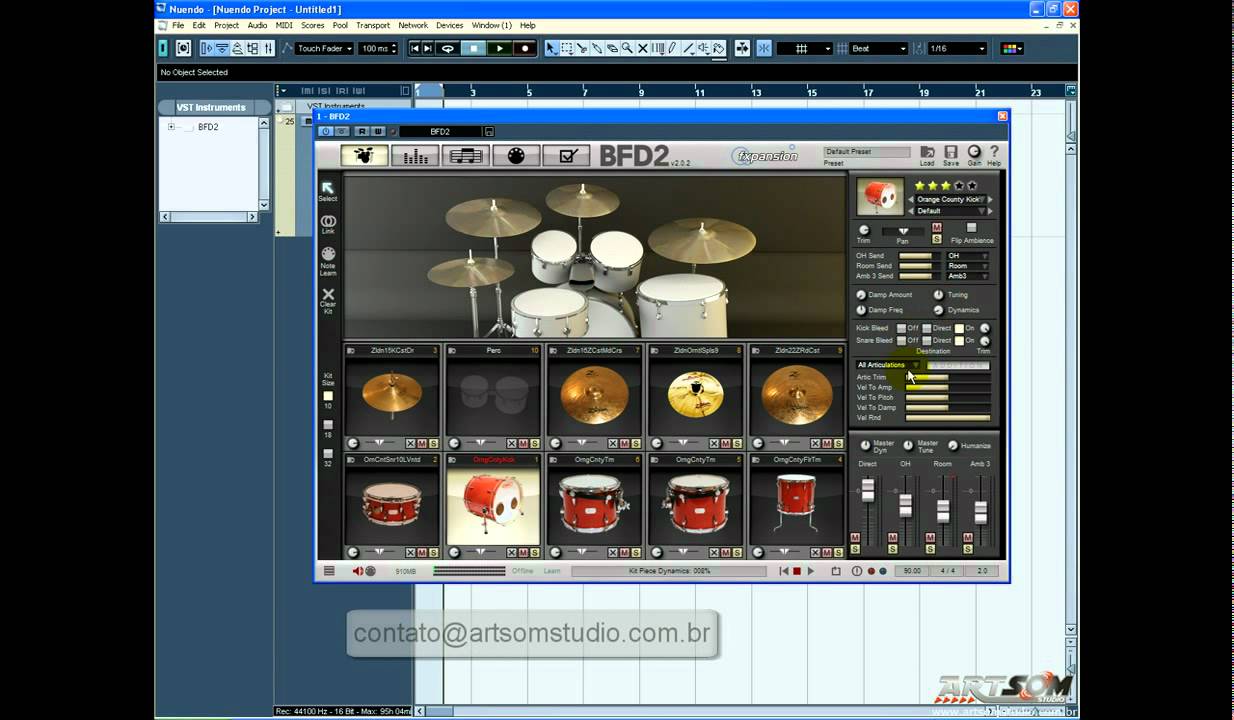Screen dimensions: 1234x720
Task: Click BFD2 groove transport stop square
Action: pos(797,571)
